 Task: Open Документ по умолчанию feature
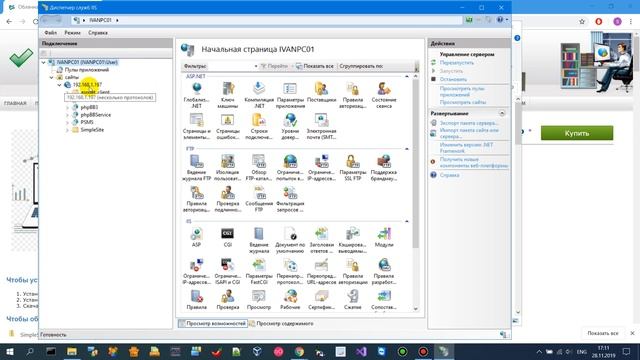pyautogui.click(x=290, y=240)
